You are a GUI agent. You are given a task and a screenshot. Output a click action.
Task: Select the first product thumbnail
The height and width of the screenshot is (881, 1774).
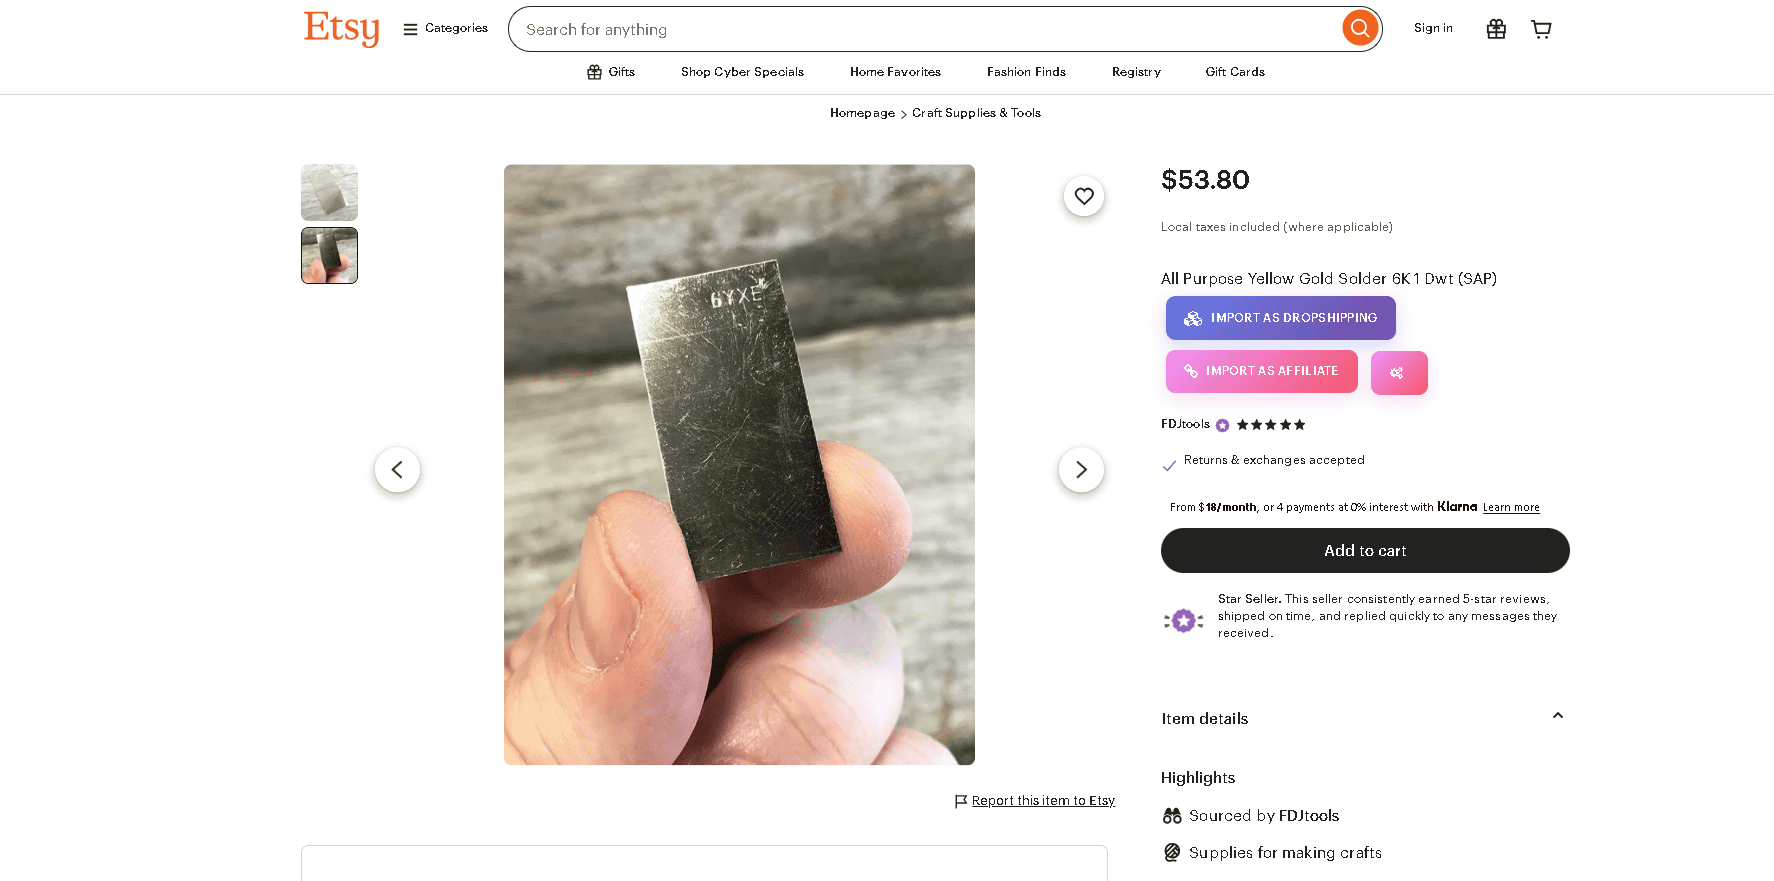pos(329,192)
